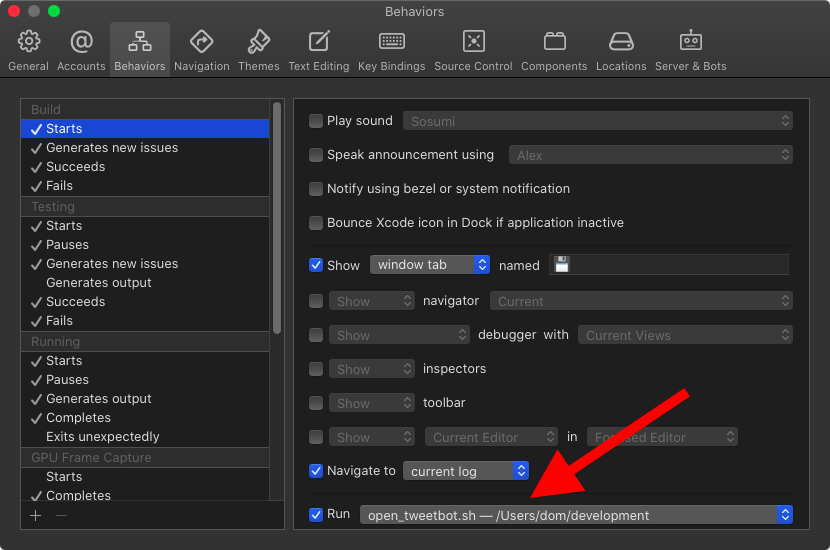
Task: Select Testing Fails behavior
Action: tap(145, 321)
